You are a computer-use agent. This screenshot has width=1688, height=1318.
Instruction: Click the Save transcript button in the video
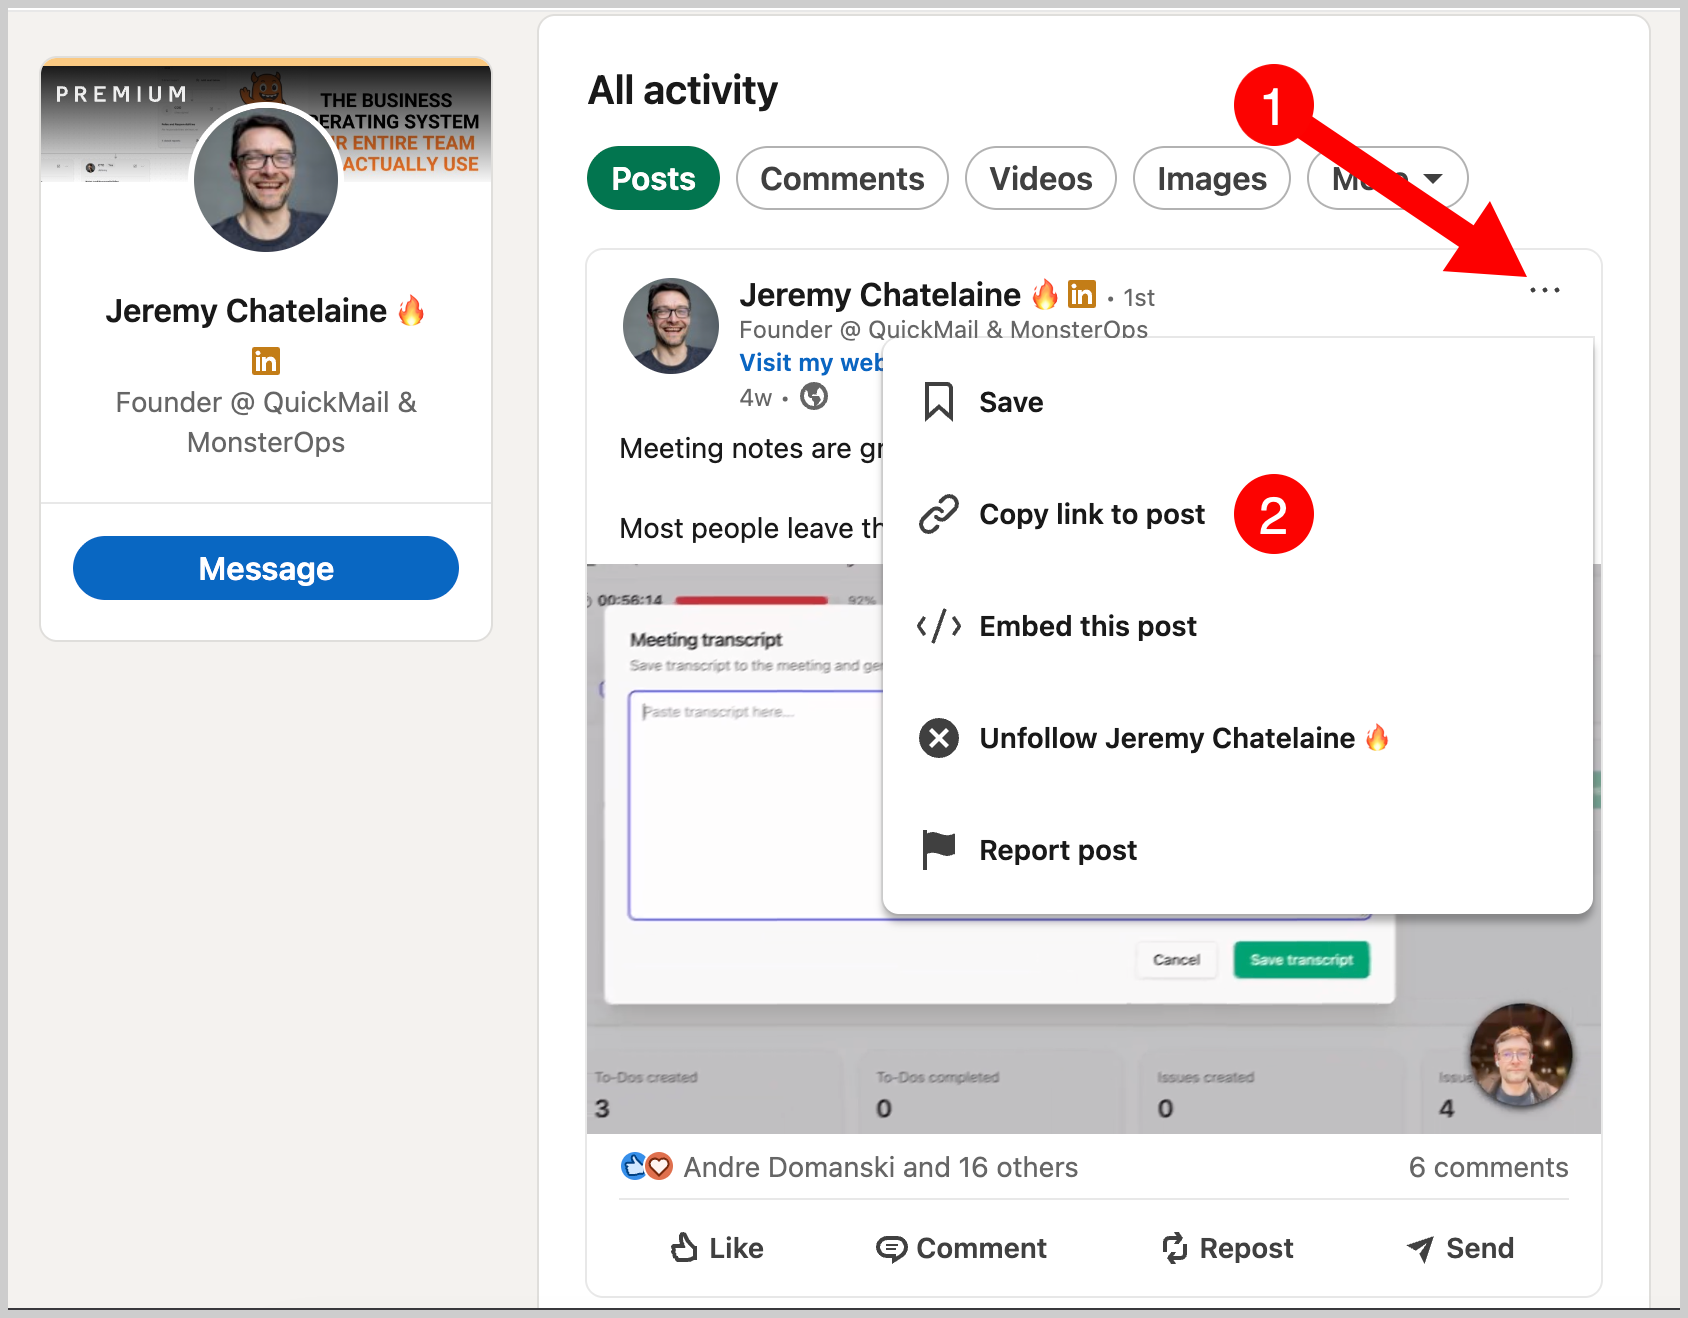[1301, 960]
